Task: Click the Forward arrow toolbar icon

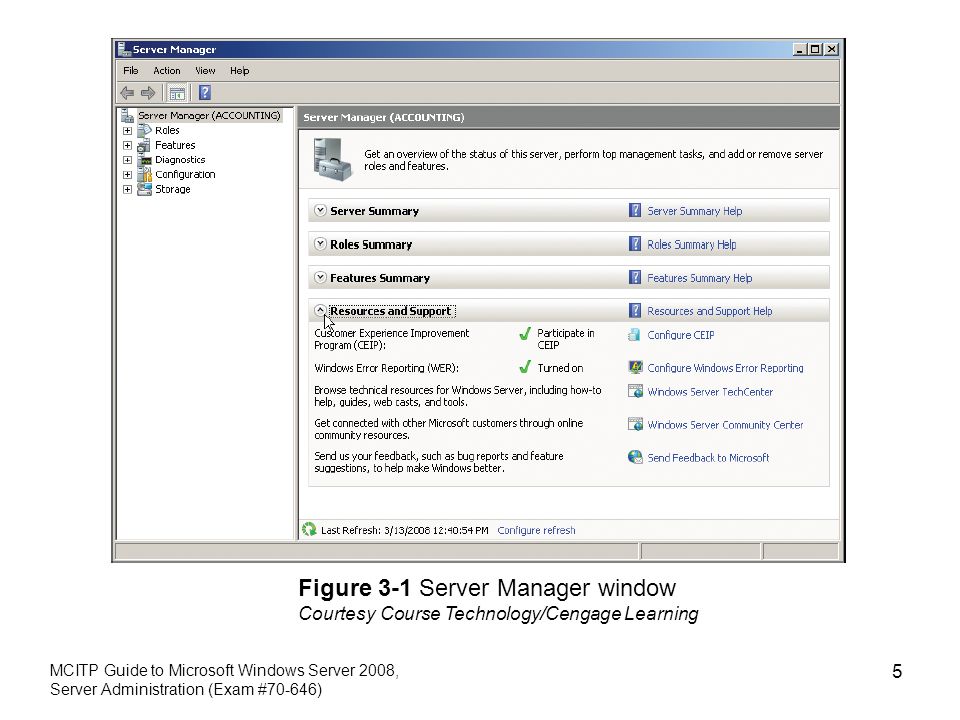Action: click(x=148, y=93)
